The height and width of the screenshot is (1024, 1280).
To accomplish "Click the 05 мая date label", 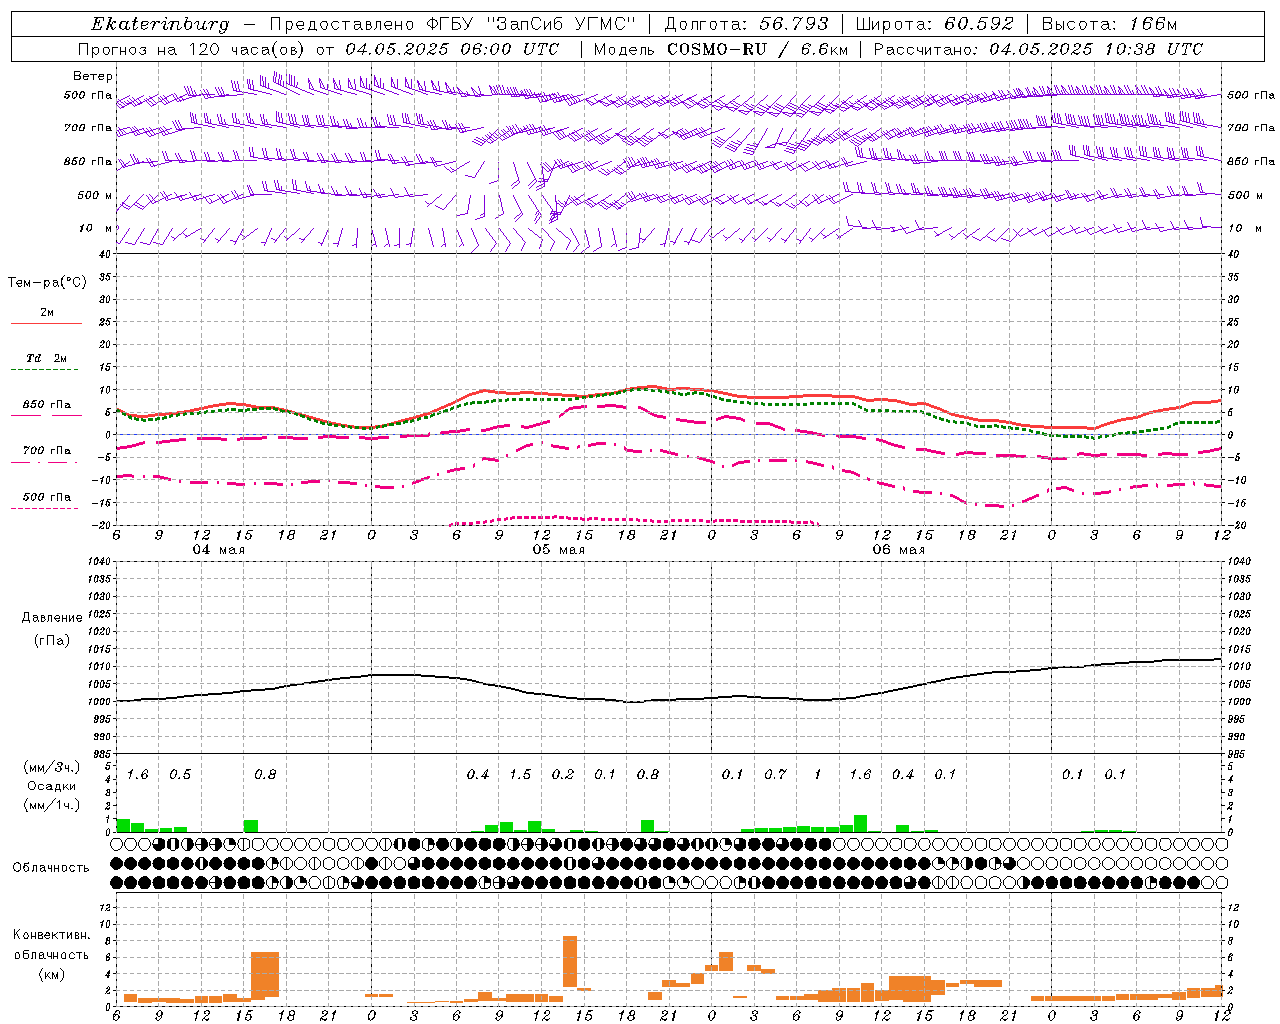I will (x=558, y=550).
